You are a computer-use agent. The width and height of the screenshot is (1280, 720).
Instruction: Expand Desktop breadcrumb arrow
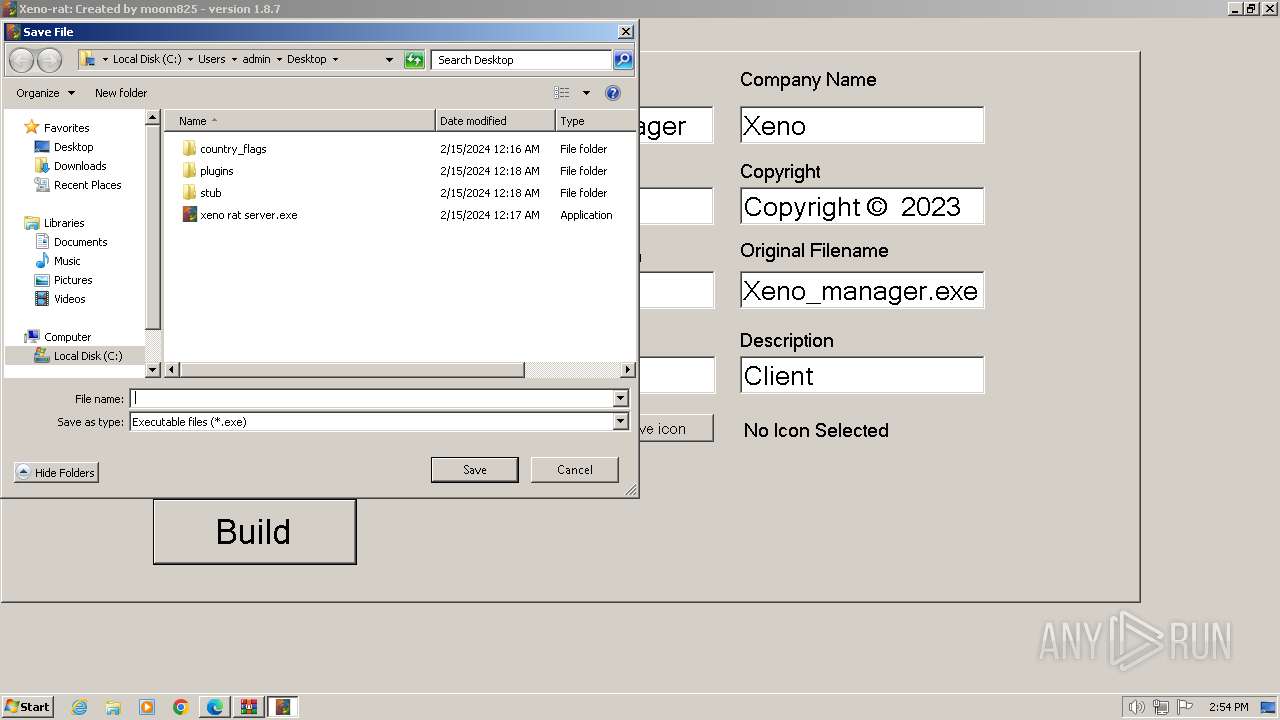click(335, 60)
